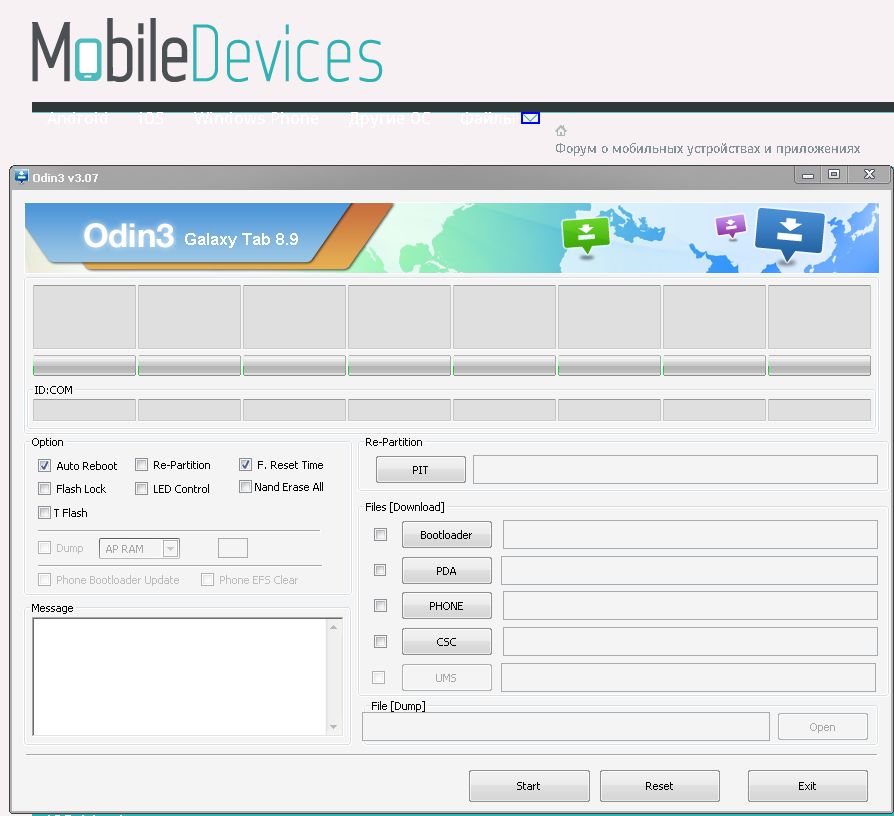Click inside the Message log box
The height and width of the screenshot is (816, 894).
(180, 677)
